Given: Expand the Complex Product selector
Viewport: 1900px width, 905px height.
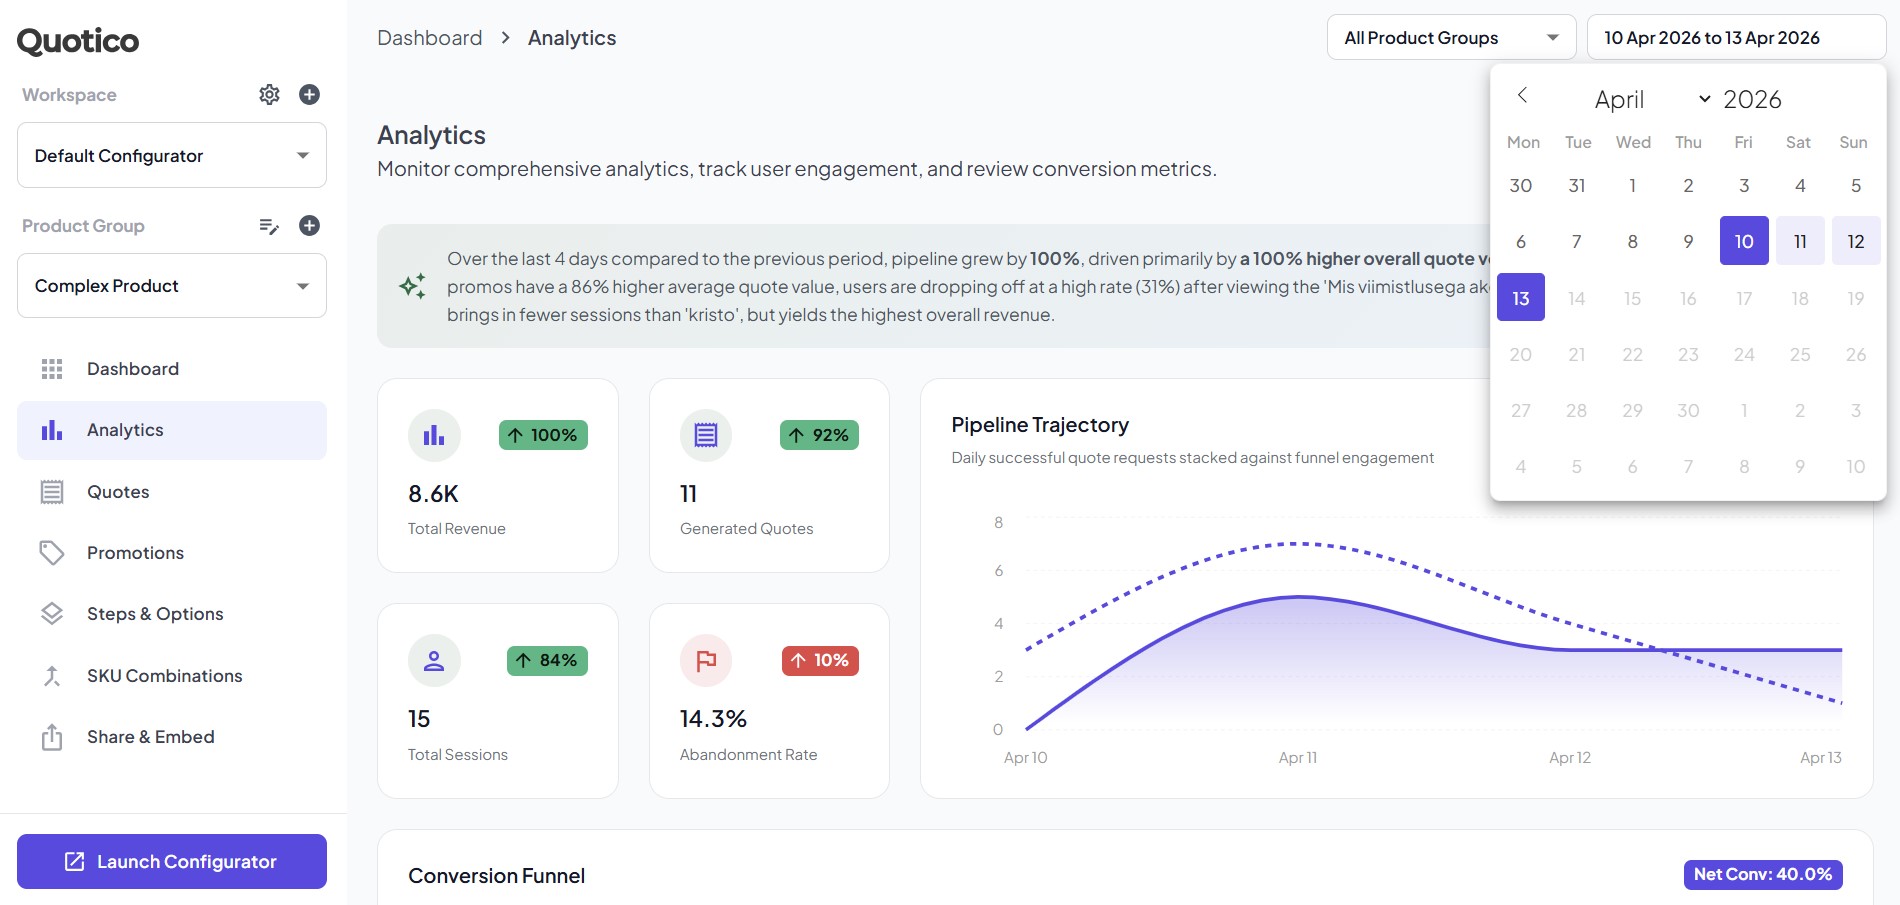Looking at the screenshot, I should click(x=171, y=286).
